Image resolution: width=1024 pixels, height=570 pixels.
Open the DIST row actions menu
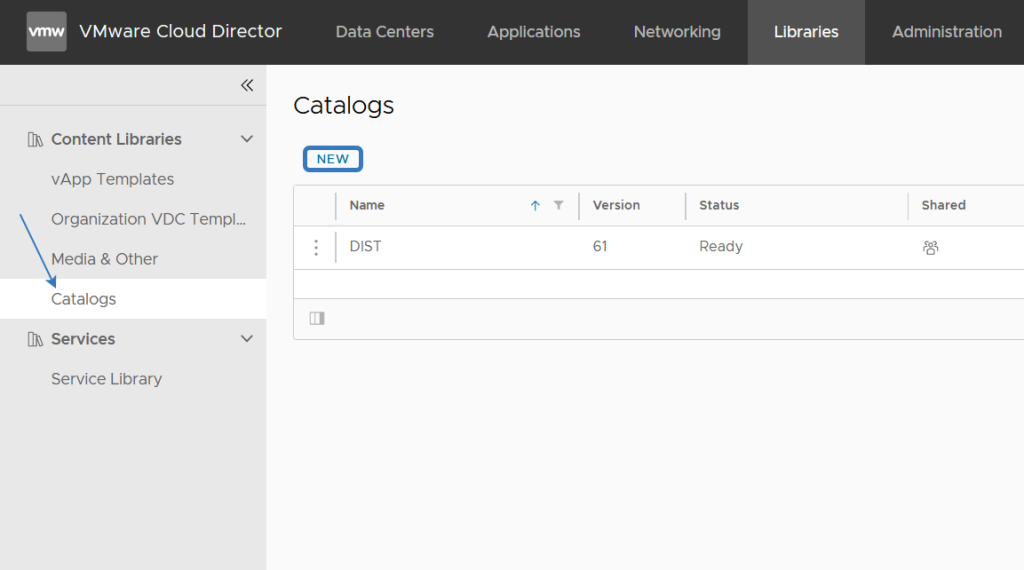316,247
